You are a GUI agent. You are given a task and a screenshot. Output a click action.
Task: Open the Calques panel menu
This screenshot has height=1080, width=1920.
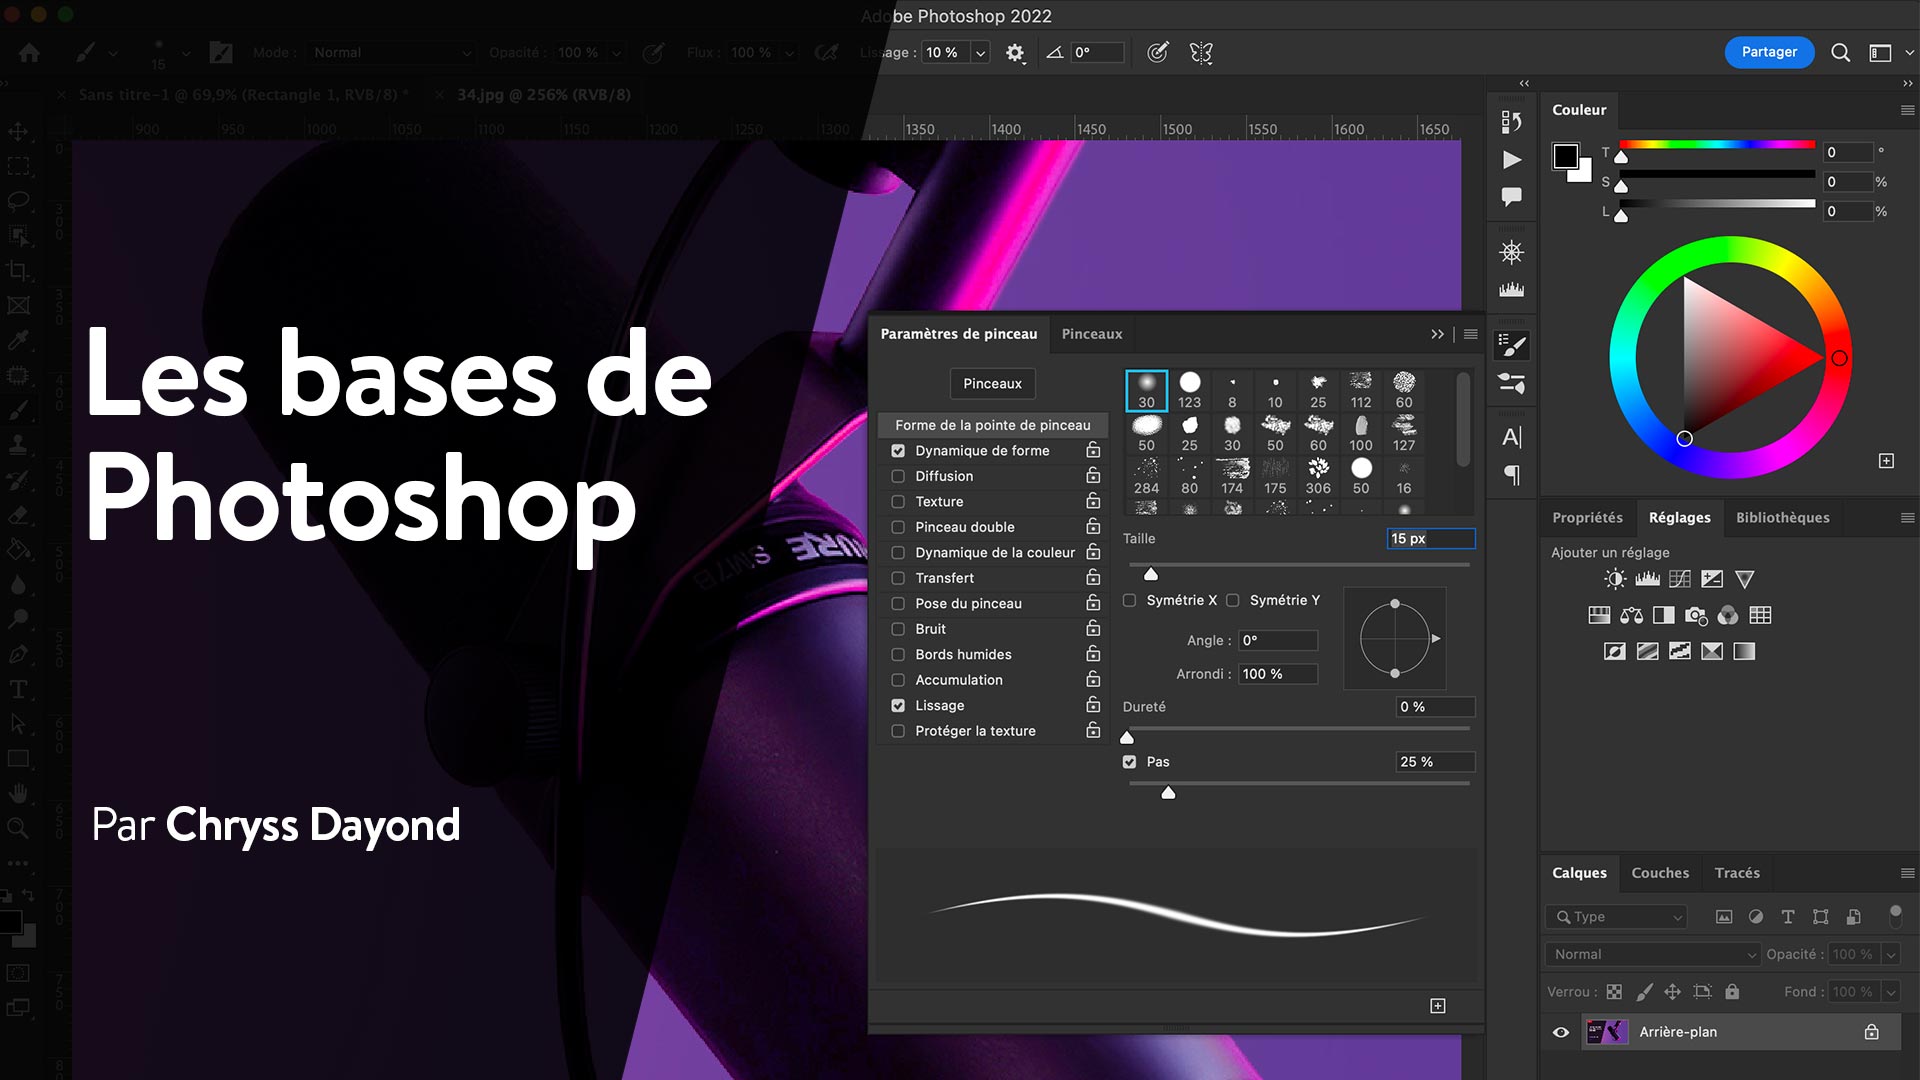1907,873
